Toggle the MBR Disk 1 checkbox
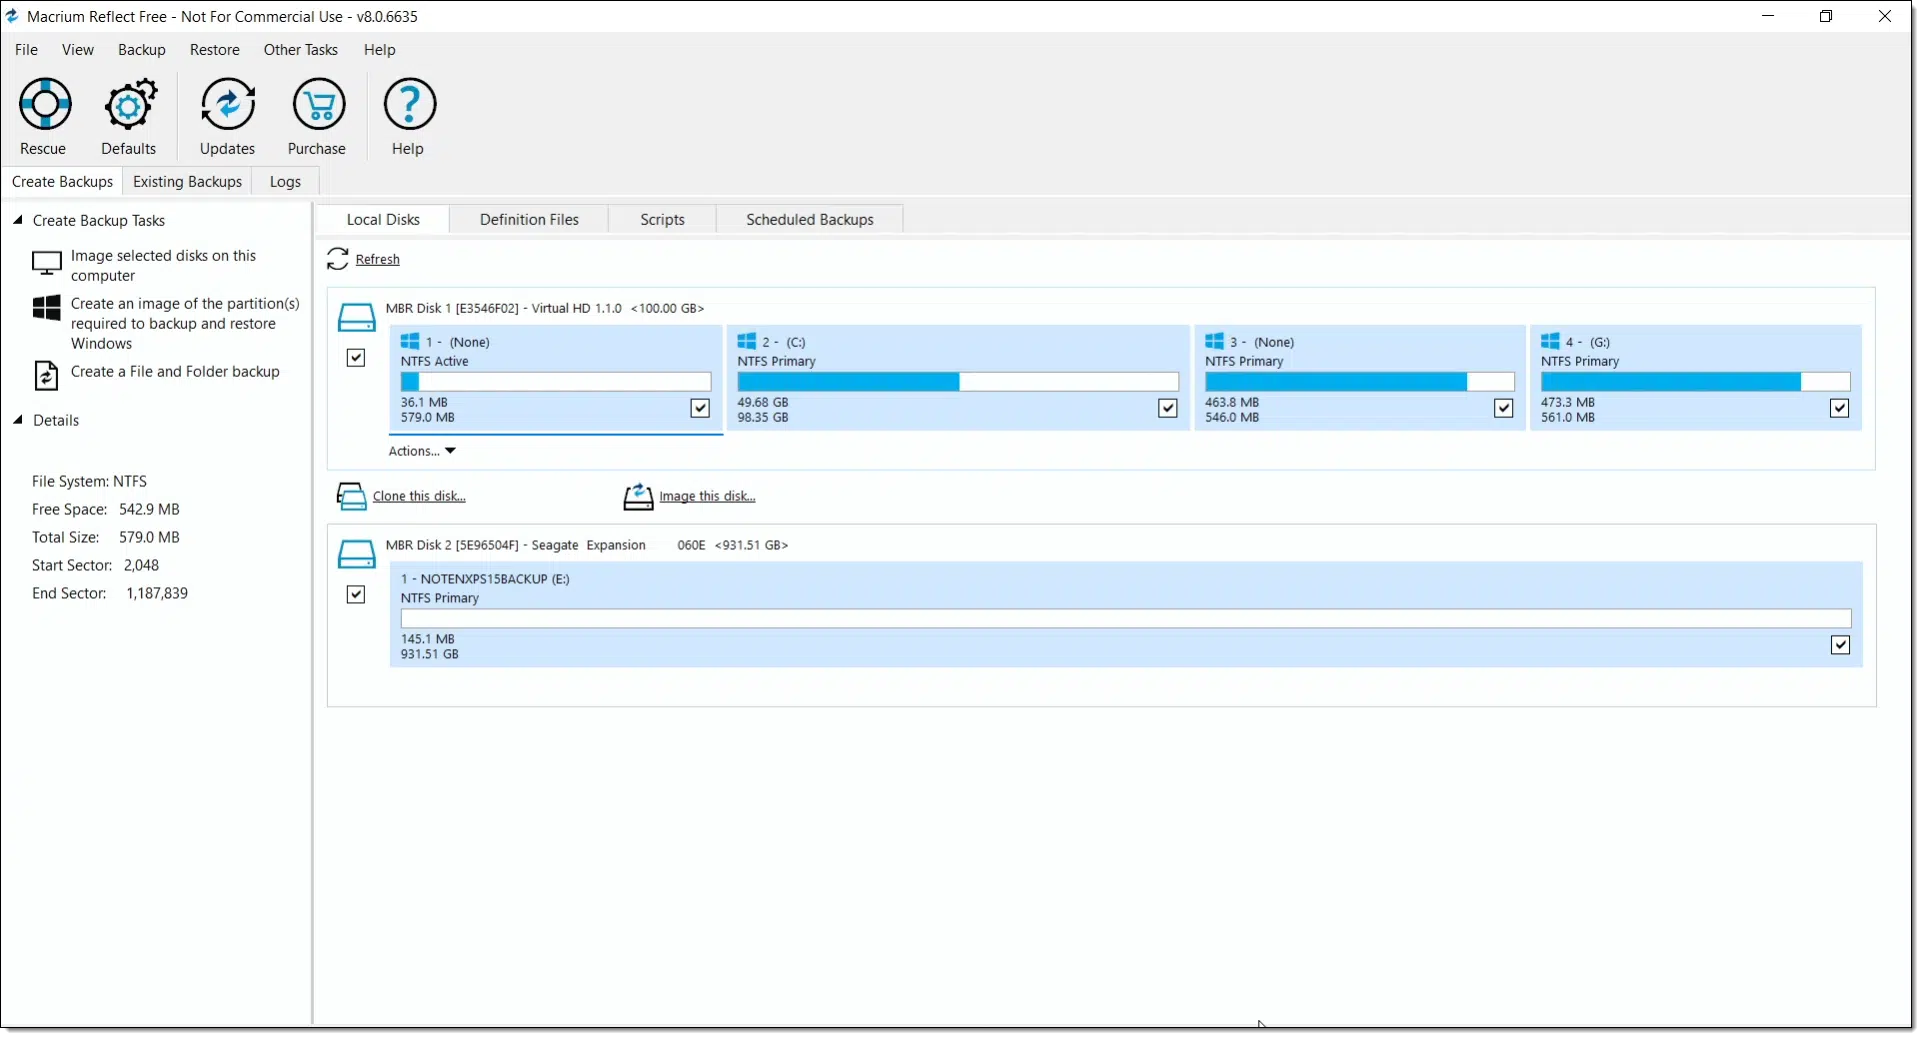 [x=356, y=358]
